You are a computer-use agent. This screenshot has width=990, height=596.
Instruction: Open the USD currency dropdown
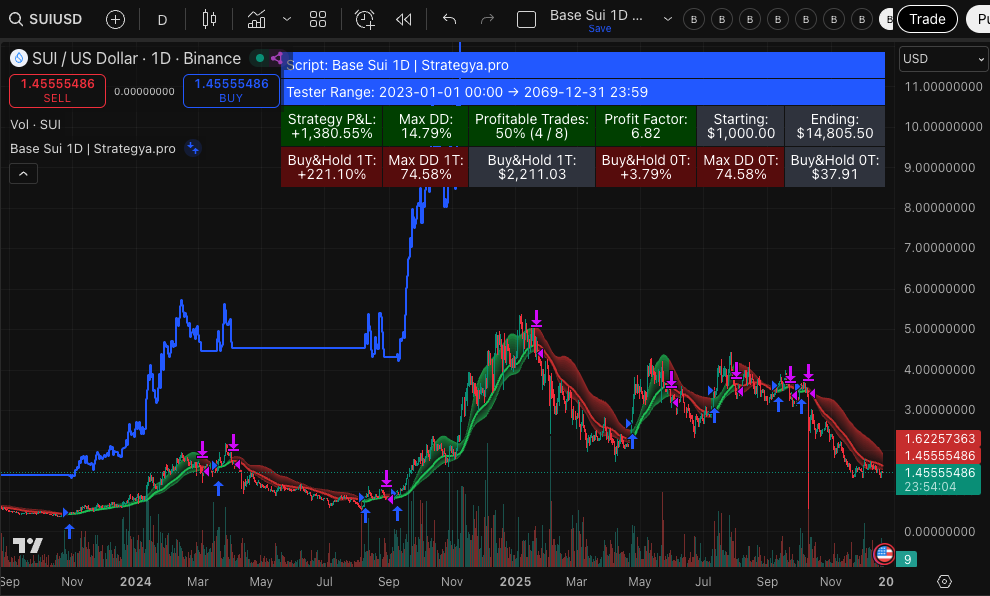[x=943, y=59]
